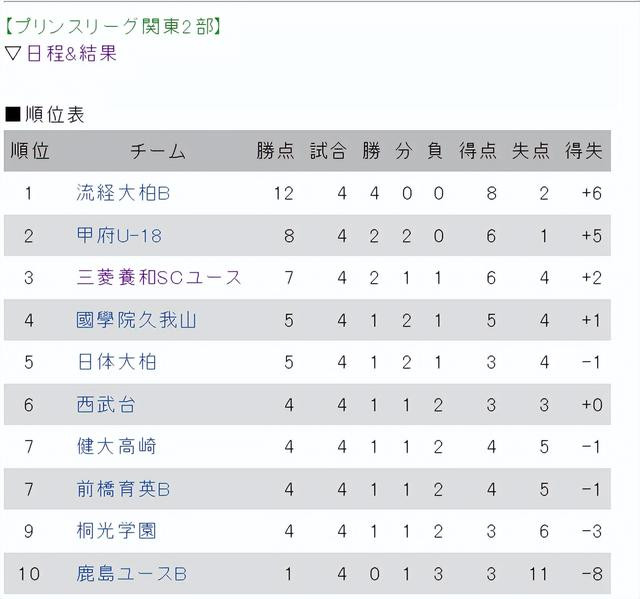This screenshot has width=640, height=599.
Task: Open the 健大高崎 team link
Action: click(x=116, y=446)
